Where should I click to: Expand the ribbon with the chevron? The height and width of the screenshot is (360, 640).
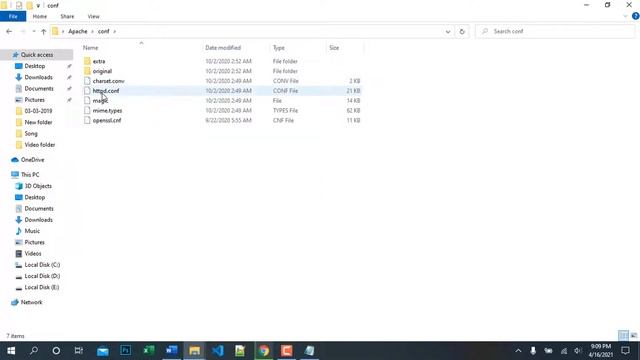625,16
